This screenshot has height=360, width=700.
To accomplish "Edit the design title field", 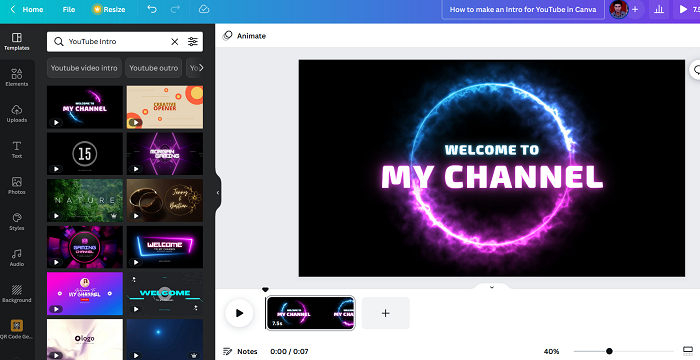I will click(523, 9).
